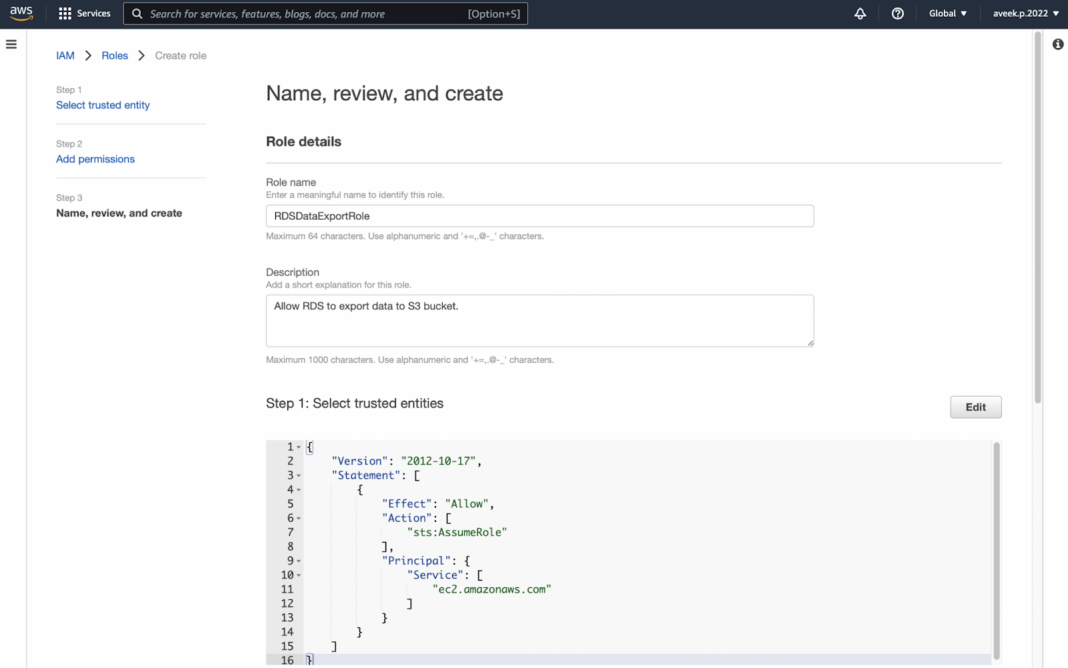Open Step 2 Add permissions

coord(95,158)
